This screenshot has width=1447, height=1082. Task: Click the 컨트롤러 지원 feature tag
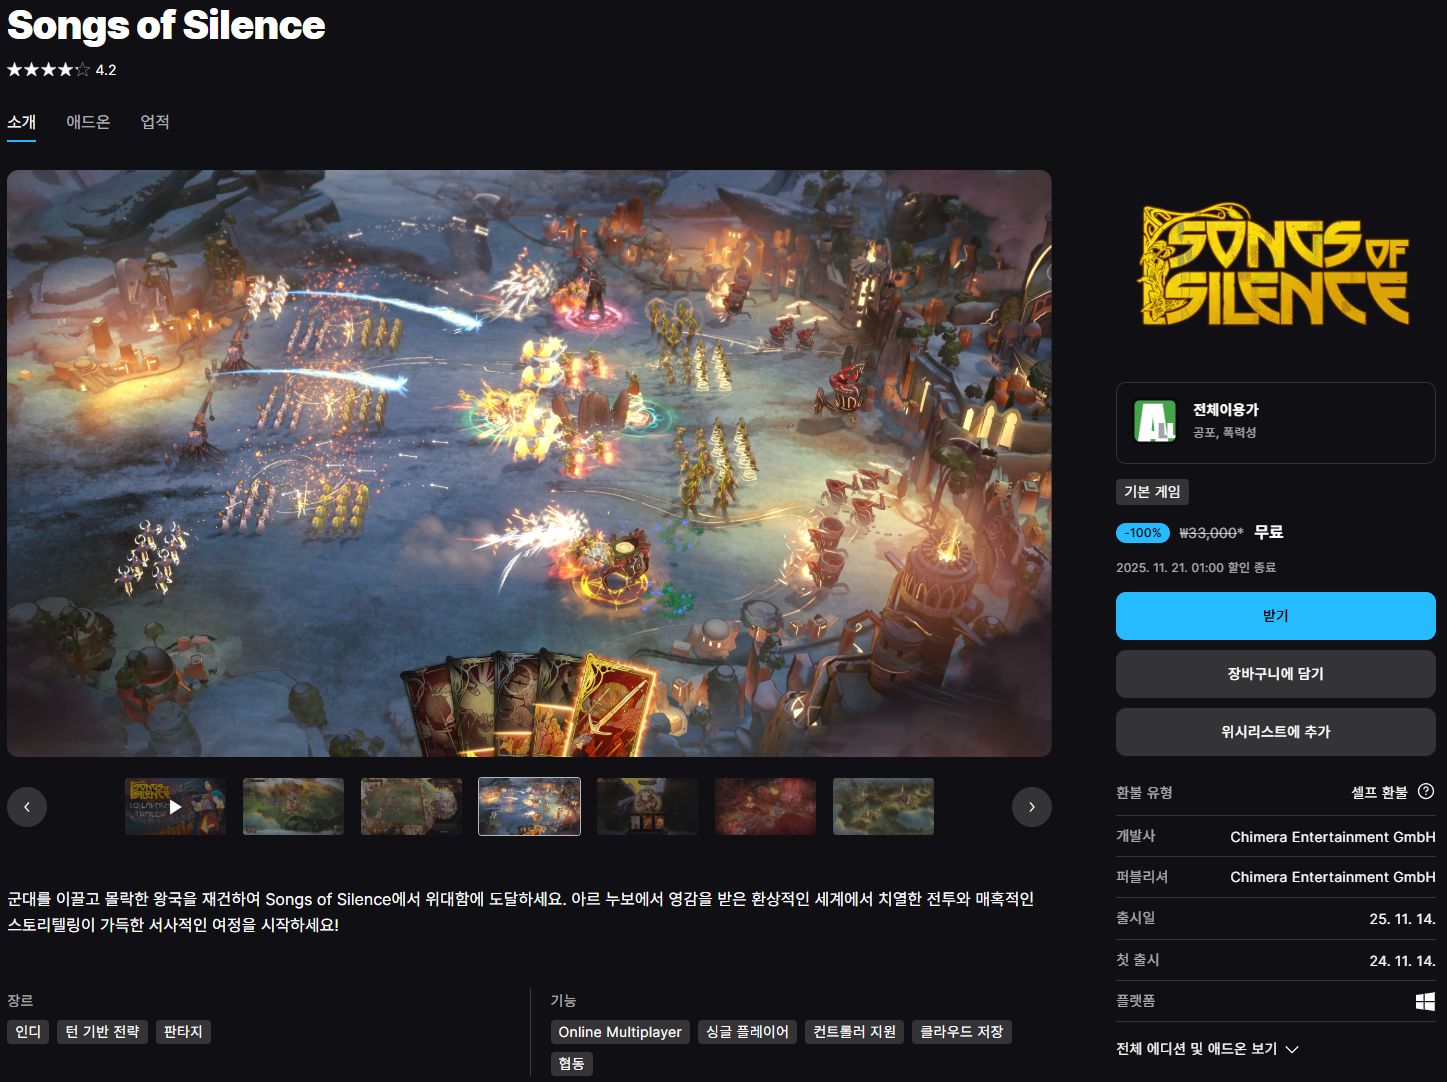click(854, 1032)
